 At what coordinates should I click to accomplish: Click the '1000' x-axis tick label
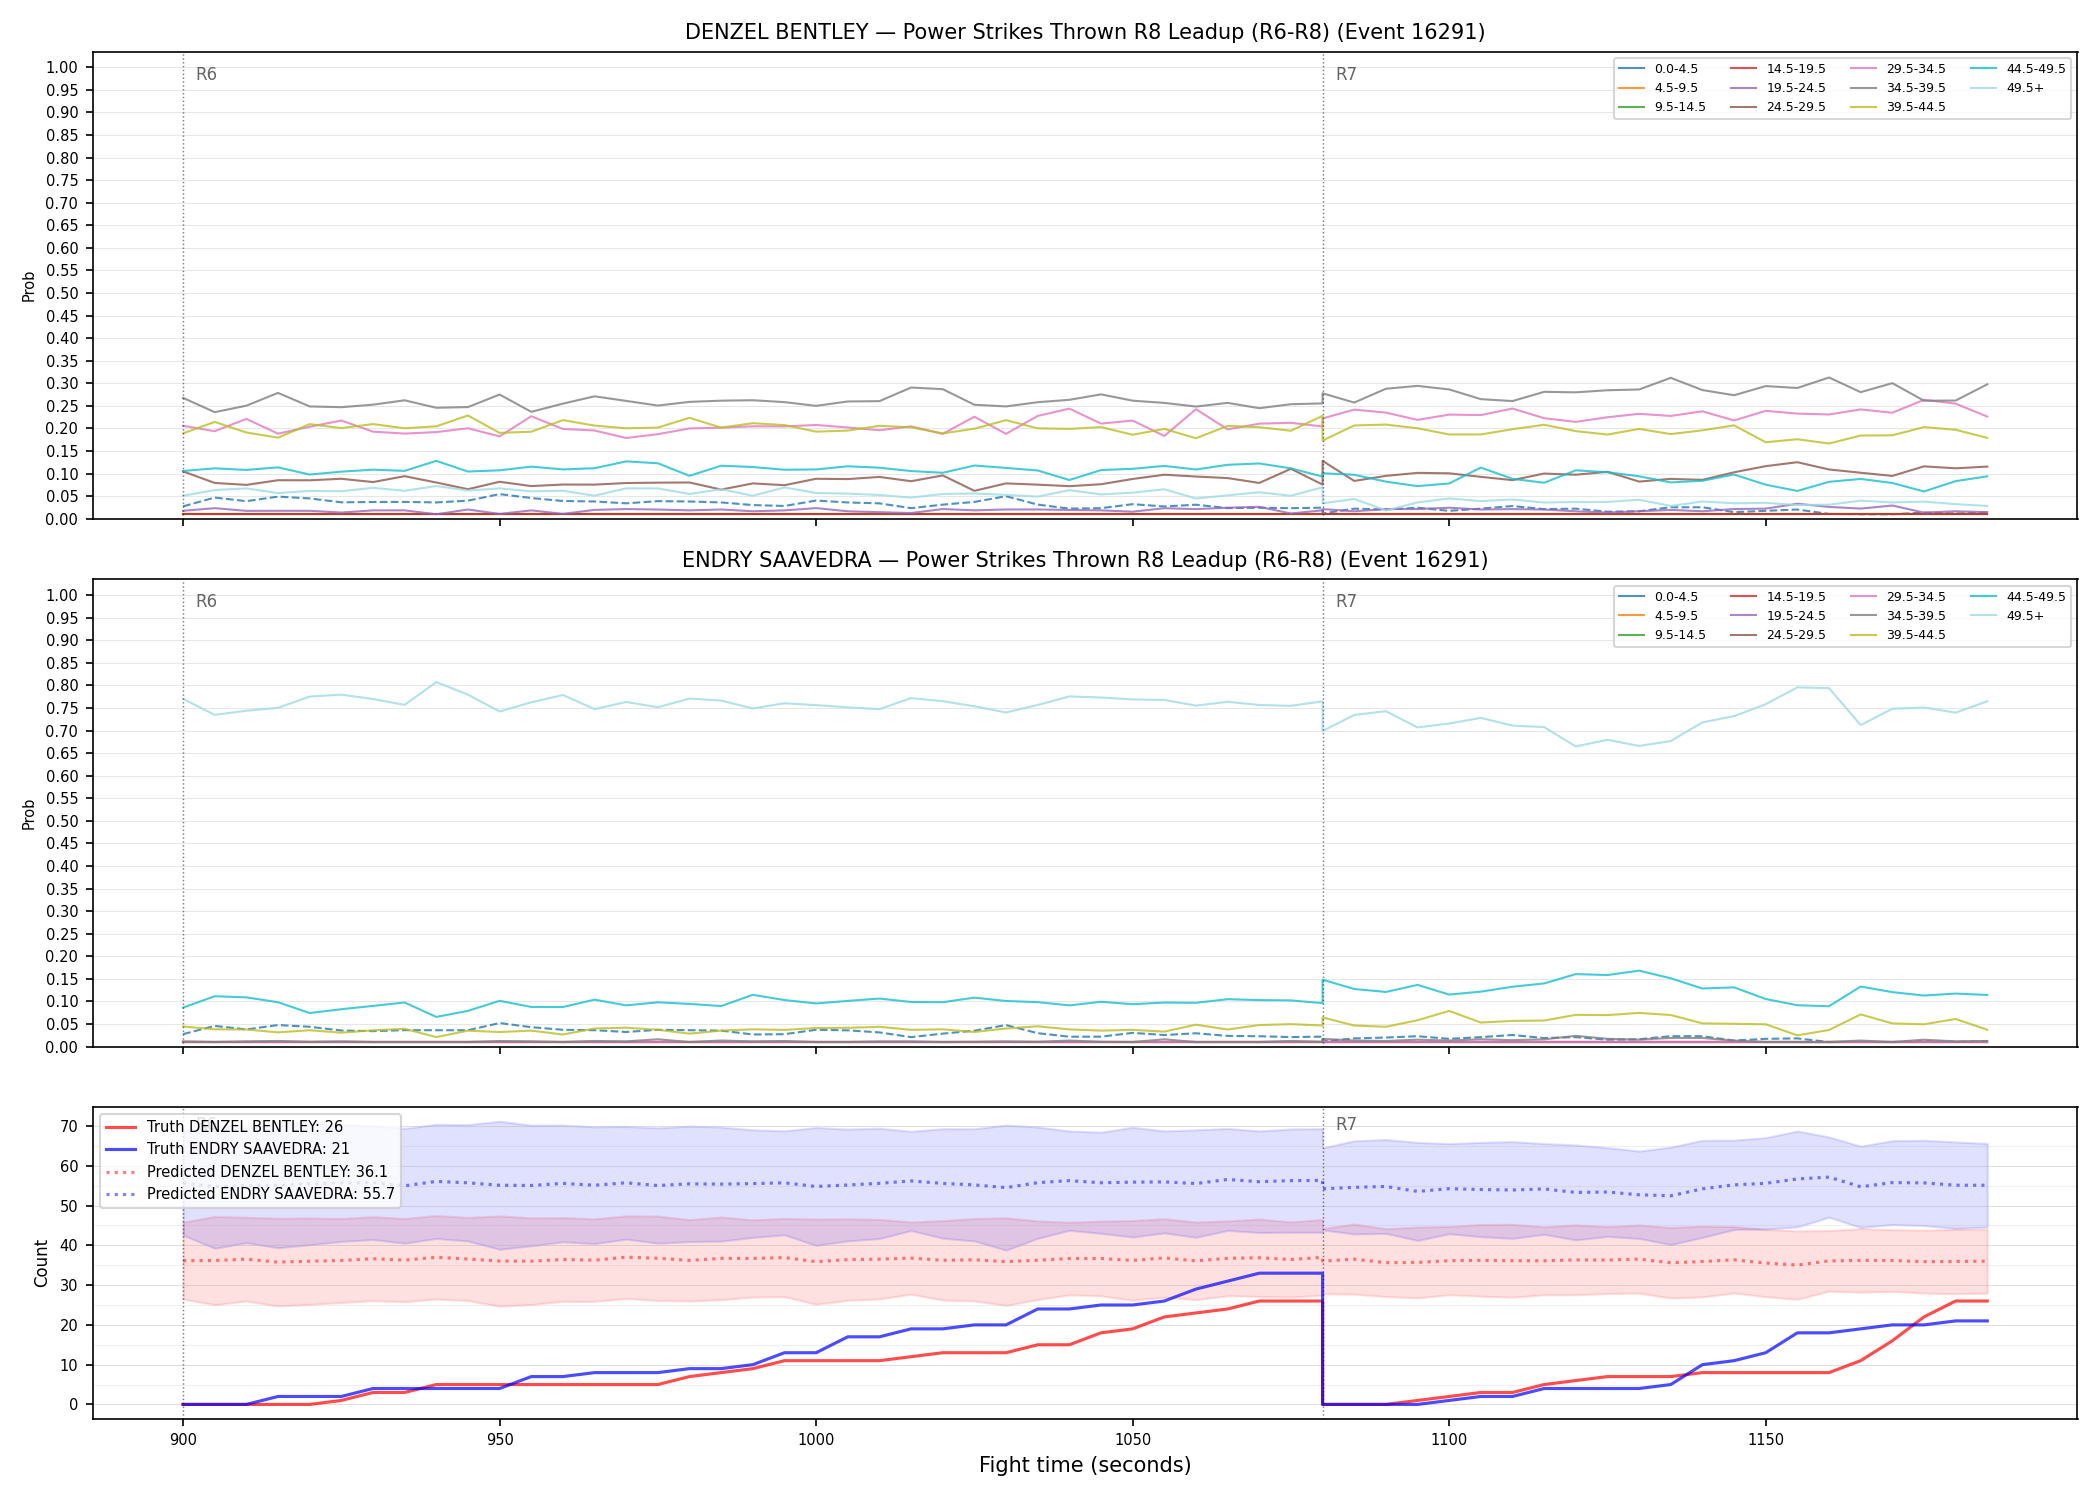(816, 1439)
